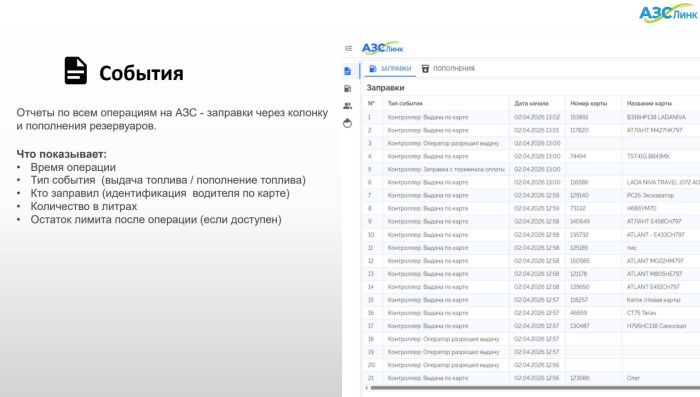This screenshot has width=700, height=397.
Task: Select card number 74494
Action: tap(578, 156)
